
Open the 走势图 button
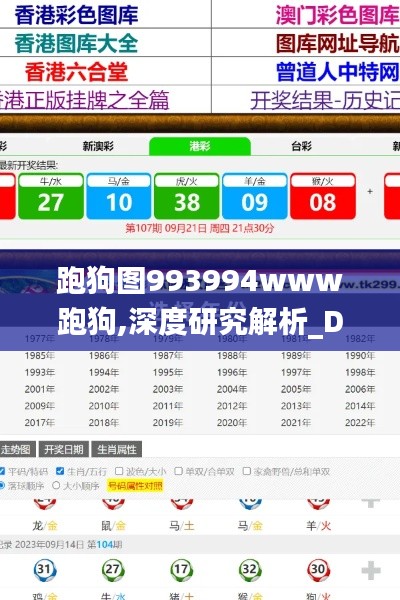17,449
